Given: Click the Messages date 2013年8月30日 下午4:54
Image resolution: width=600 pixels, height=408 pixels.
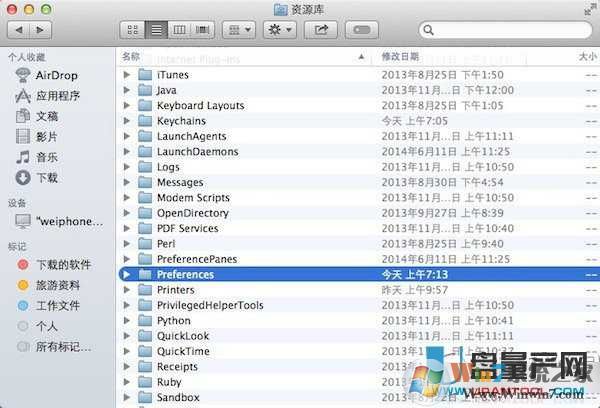Looking at the screenshot, I should click(x=442, y=182).
